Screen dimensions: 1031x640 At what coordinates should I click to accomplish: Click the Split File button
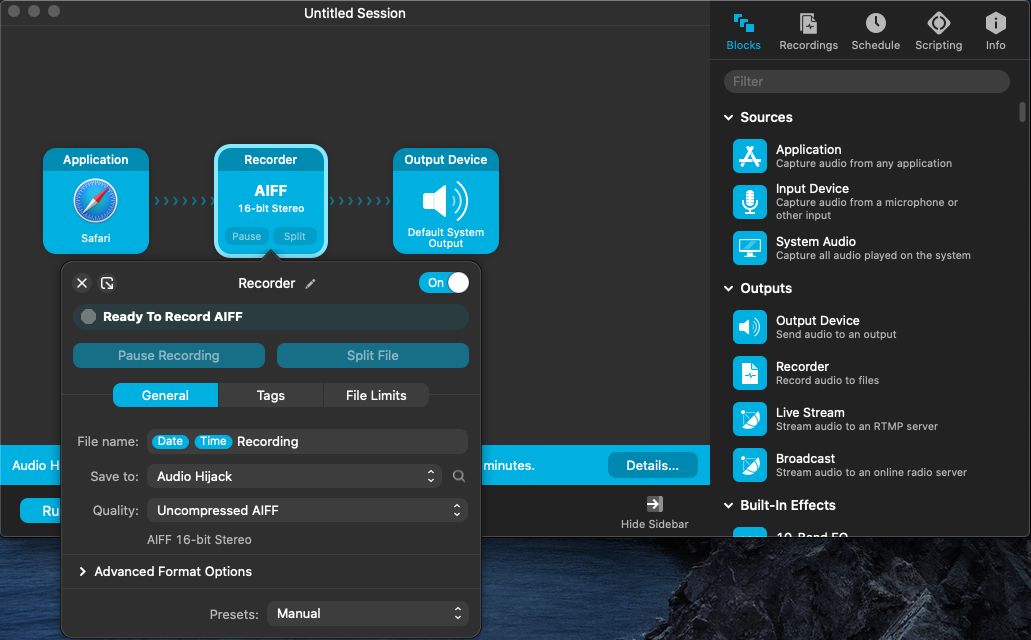373,355
